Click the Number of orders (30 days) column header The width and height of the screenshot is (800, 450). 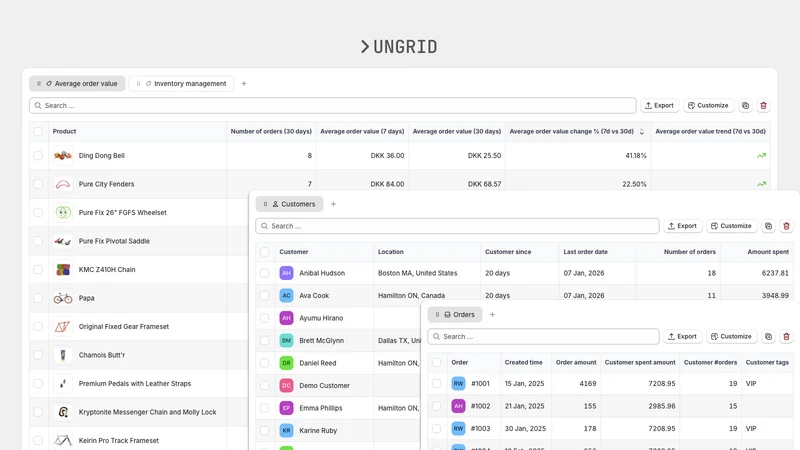[271, 132]
